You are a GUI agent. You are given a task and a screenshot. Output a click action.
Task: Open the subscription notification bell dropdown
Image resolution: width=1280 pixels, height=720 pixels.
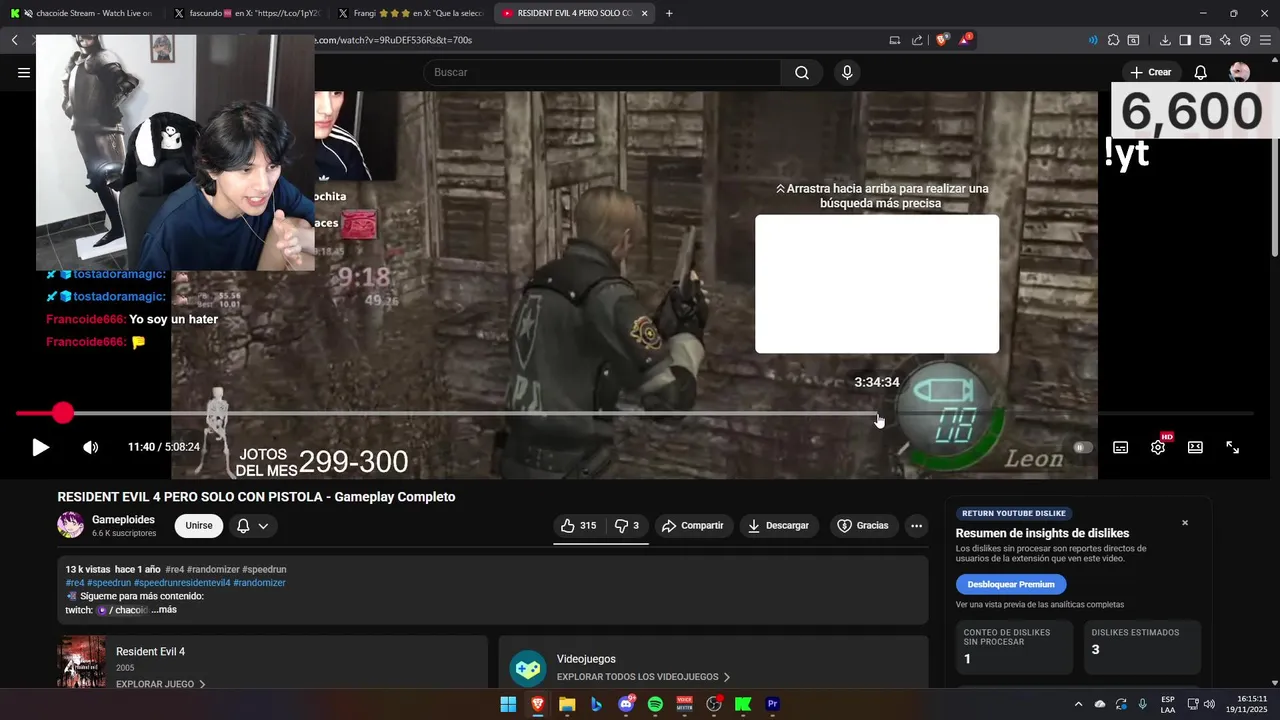[x=253, y=525]
